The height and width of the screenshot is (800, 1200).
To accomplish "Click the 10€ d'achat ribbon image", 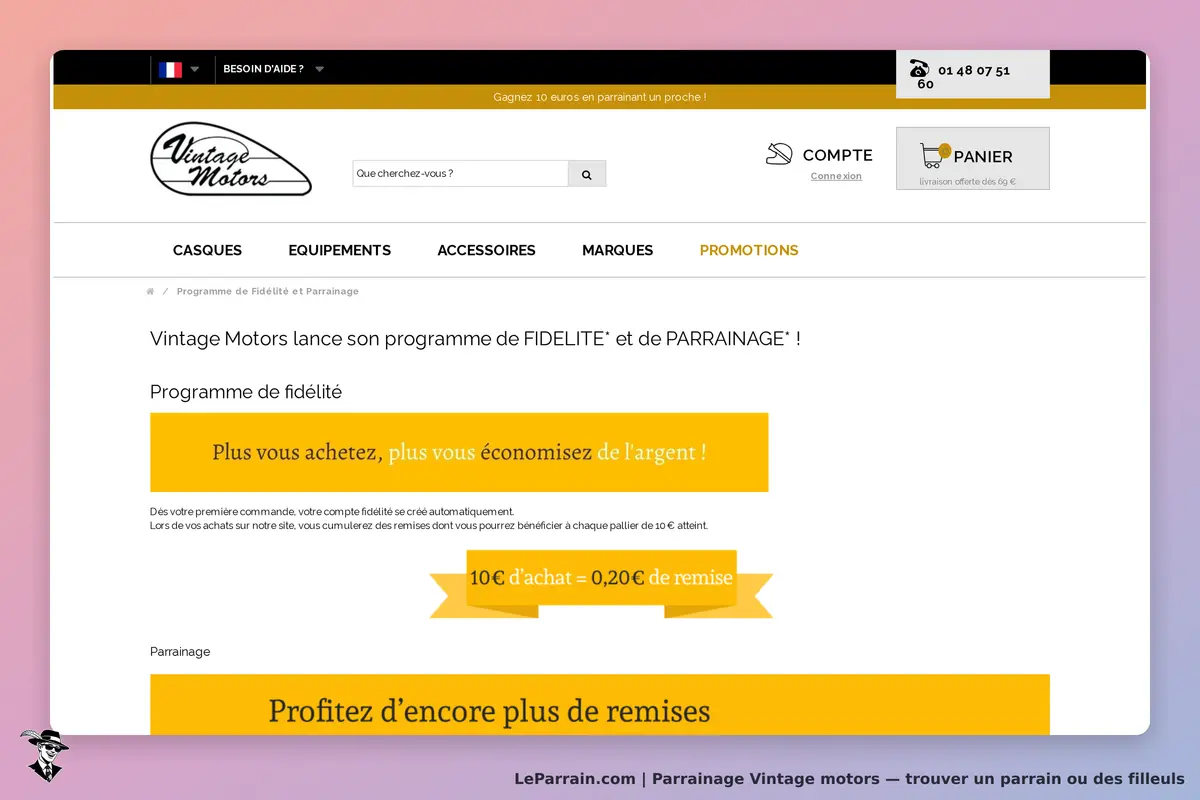I will click(x=601, y=583).
